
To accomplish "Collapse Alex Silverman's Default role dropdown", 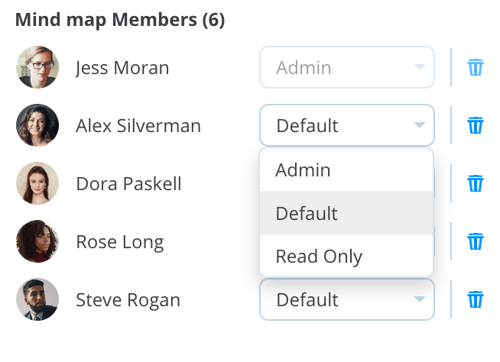I will [x=347, y=125].
